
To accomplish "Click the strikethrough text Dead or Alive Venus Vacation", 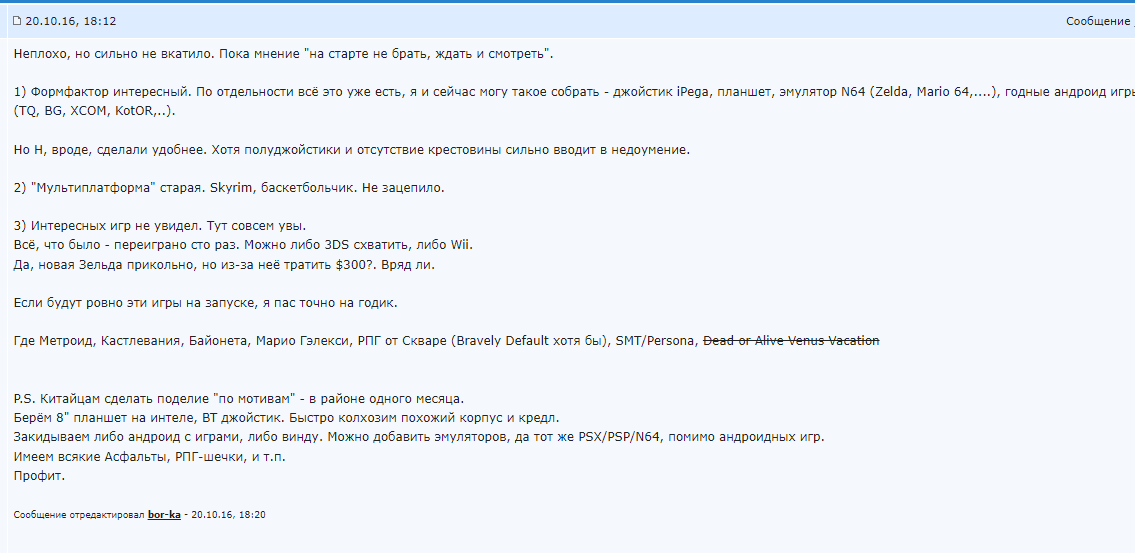I will click(791, 340).
